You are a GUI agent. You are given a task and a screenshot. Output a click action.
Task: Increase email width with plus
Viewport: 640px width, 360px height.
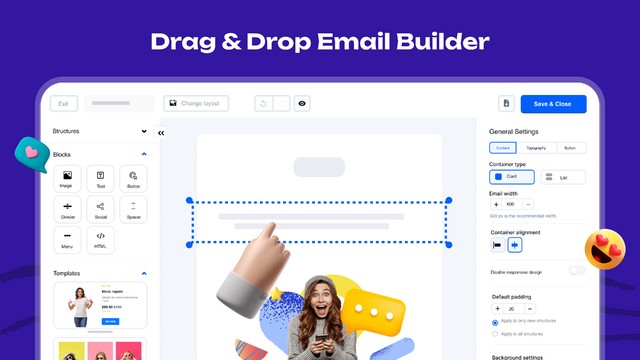click(496, 204)
